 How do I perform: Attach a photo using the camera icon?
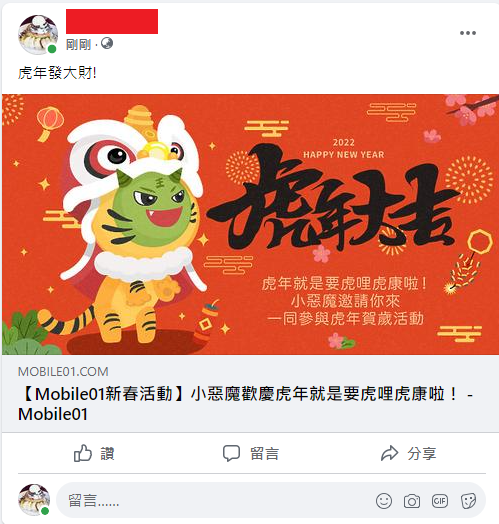[x=412, y=501]
